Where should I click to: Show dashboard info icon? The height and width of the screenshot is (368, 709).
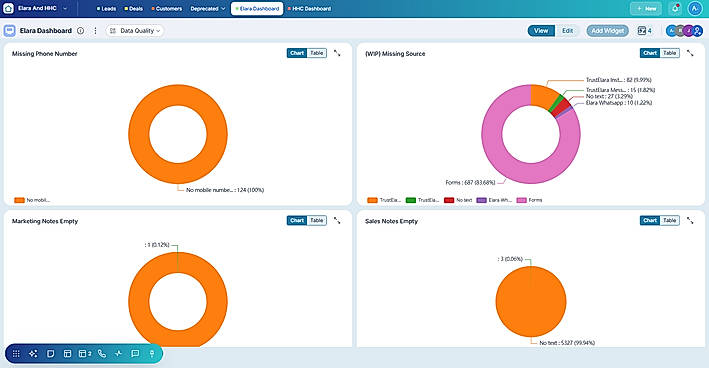click(x=80, y=31)
